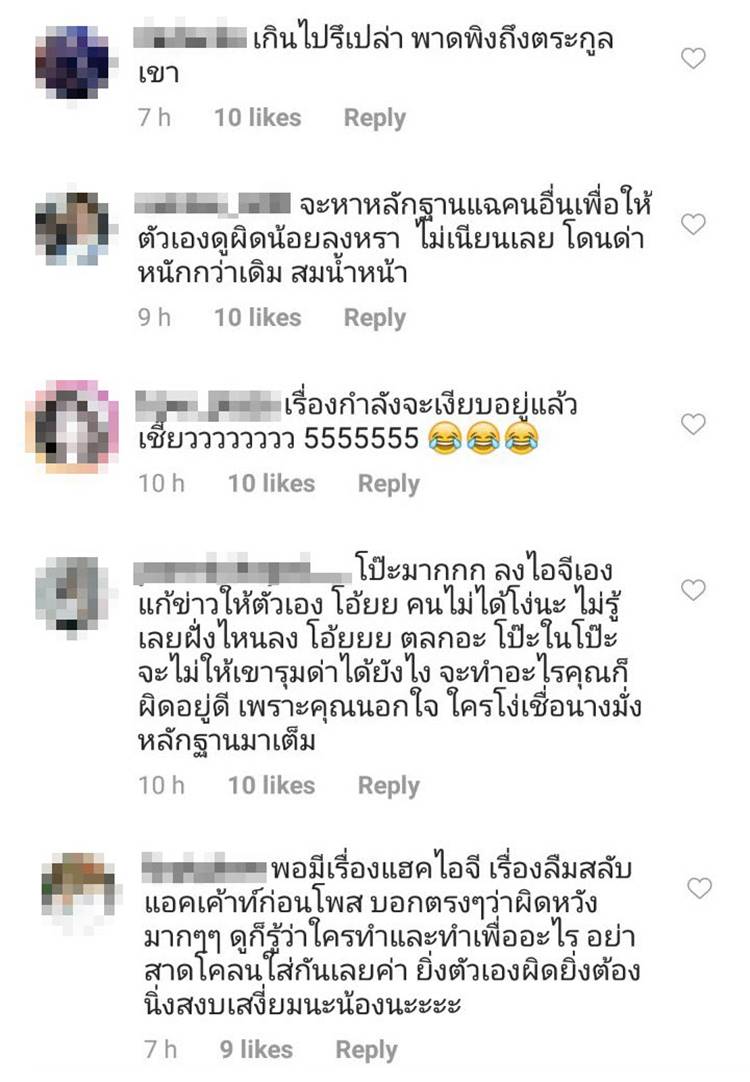Viewport: 750px width, 1082px height.
Task: Open fifth commenter's profile picture
Action: pyautogui.click(x=79, y=890)
